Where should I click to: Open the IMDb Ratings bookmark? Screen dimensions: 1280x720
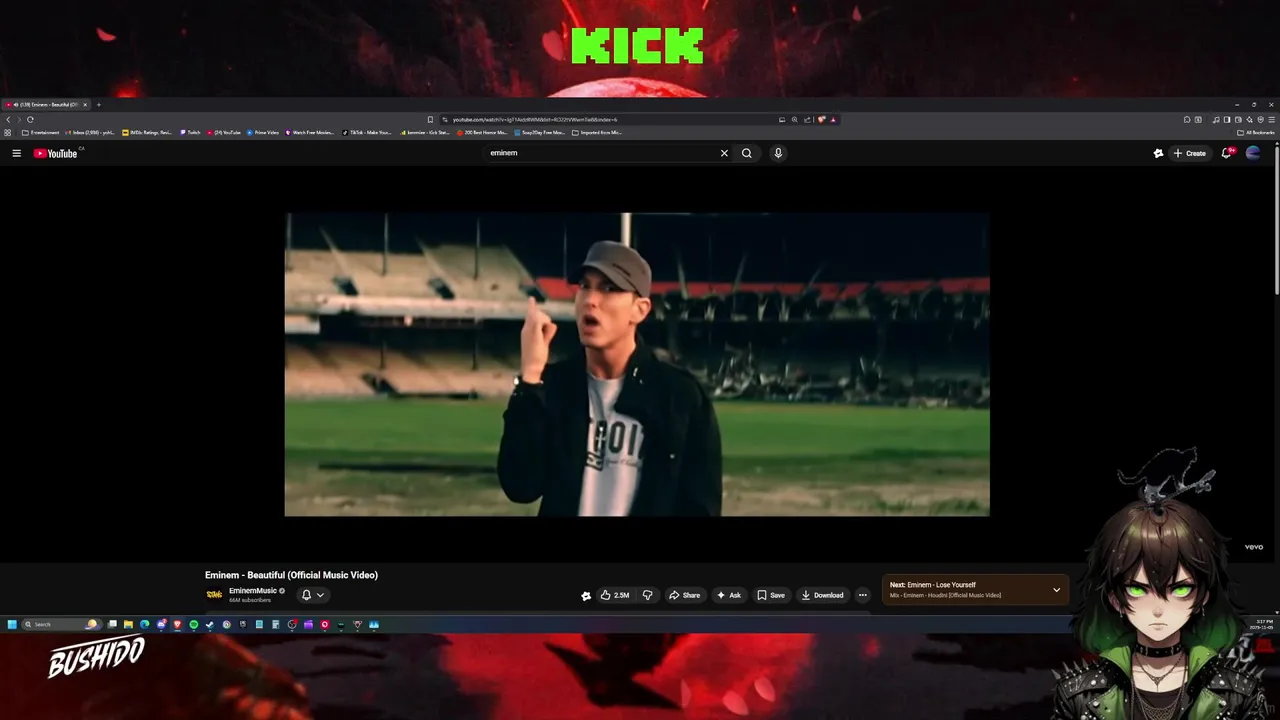click(147, 132)
